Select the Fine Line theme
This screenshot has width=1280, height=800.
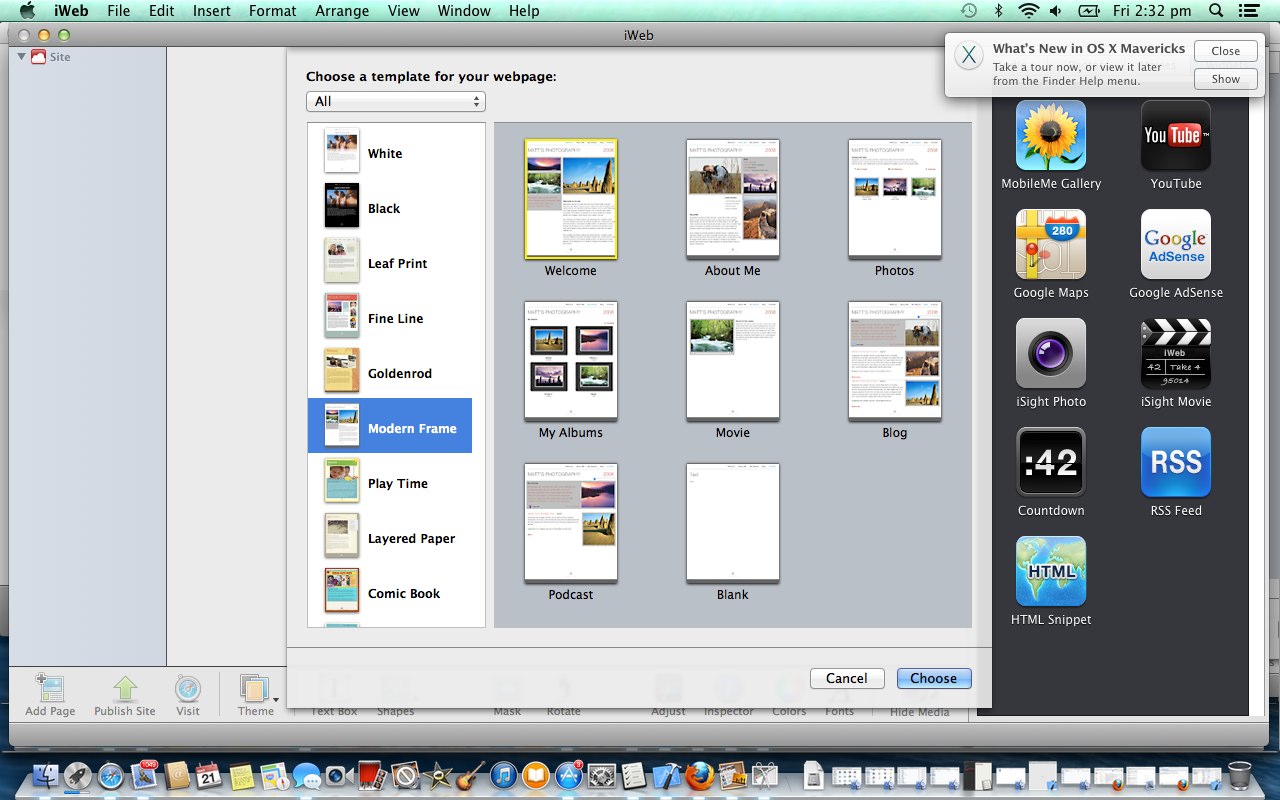[x=390, y=318]
